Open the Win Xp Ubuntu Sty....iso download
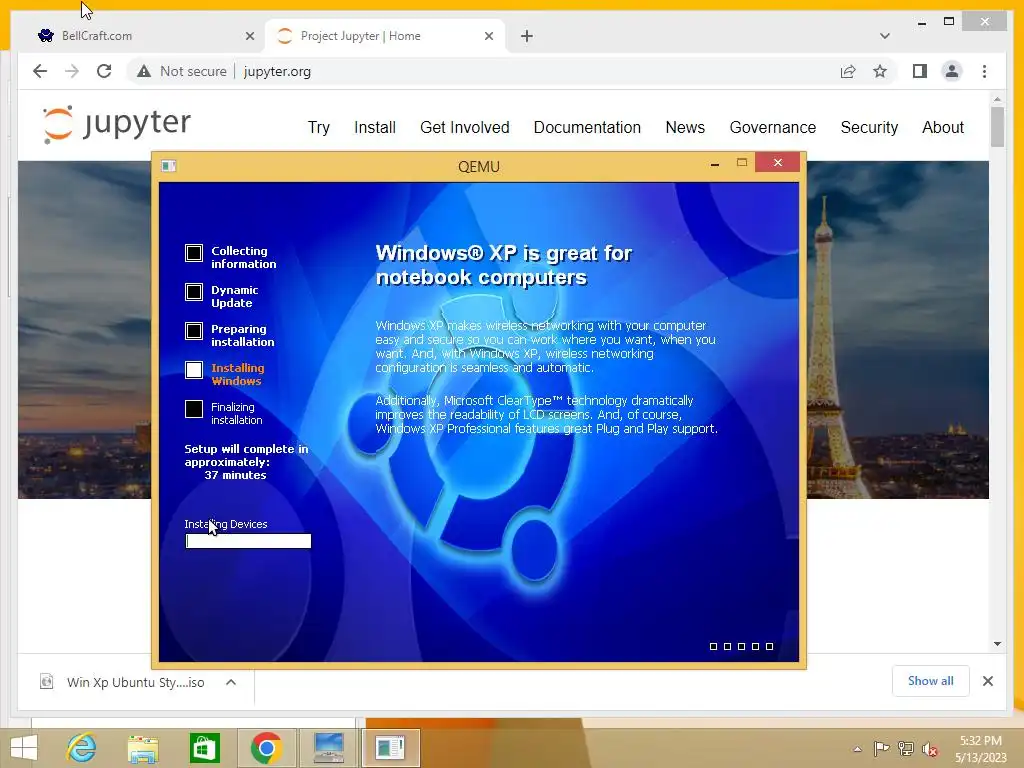 click(x=136, y=682)
